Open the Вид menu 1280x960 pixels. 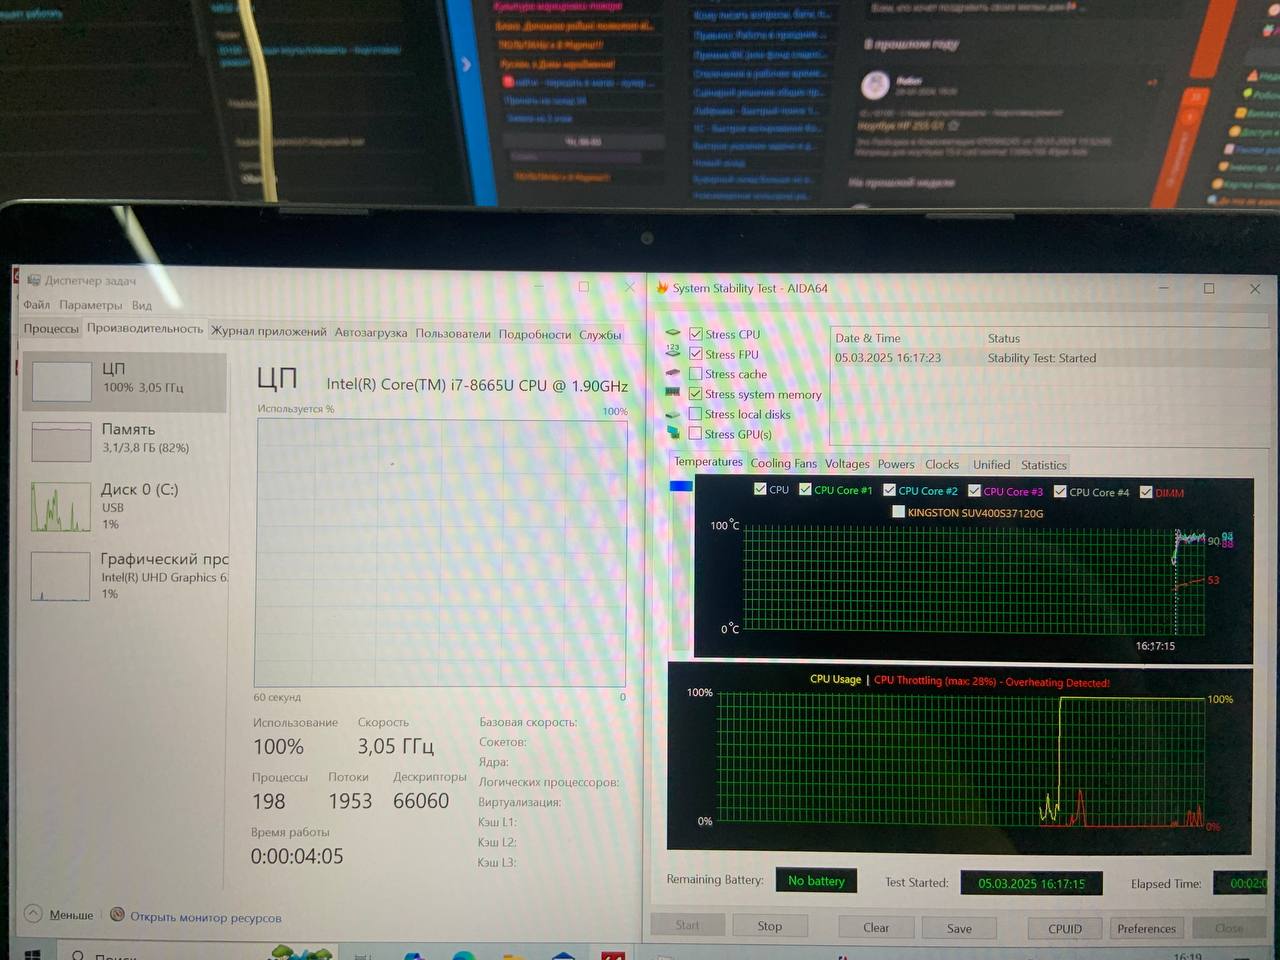pyautogui.click(x=142, y=305)
